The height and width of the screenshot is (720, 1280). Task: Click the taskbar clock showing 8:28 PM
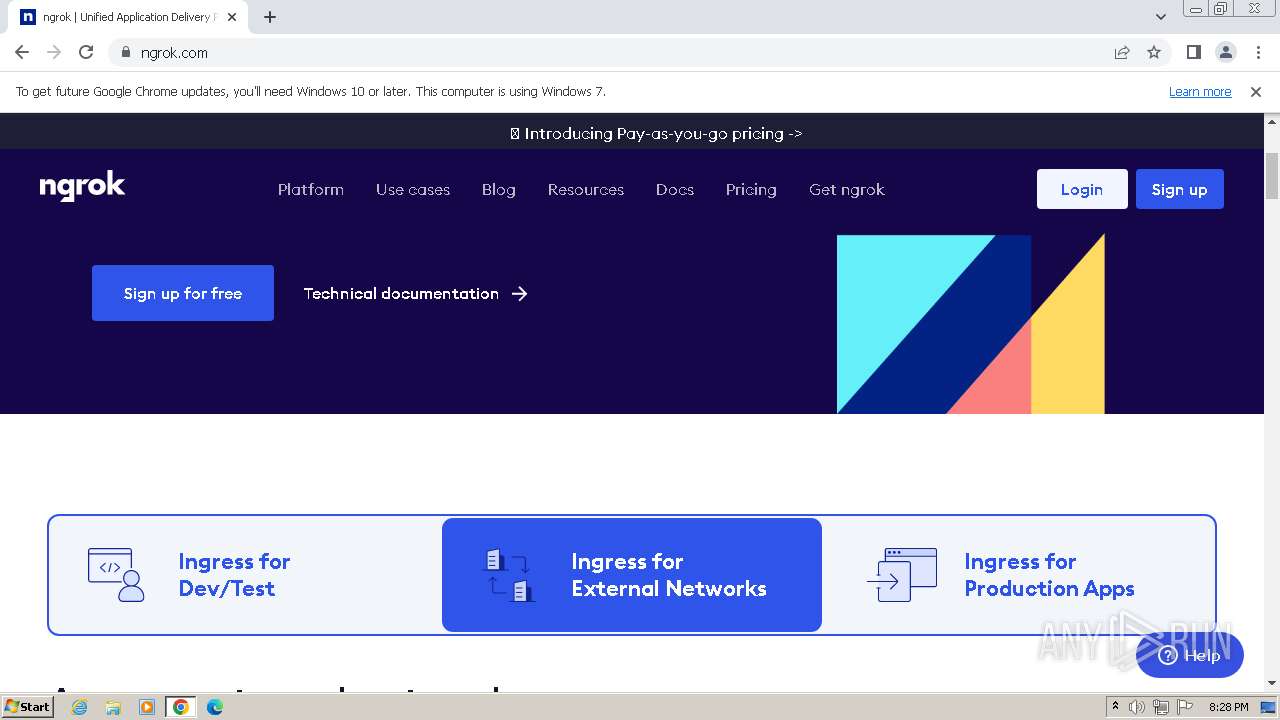coord(1228,707)
